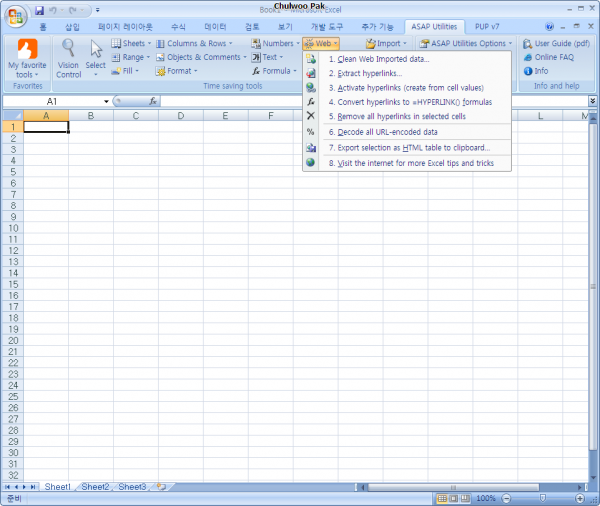The width and height of the screenshot is (600, 506).
Task: Insert a new worksheet tab
Action: tap(162, 487)
